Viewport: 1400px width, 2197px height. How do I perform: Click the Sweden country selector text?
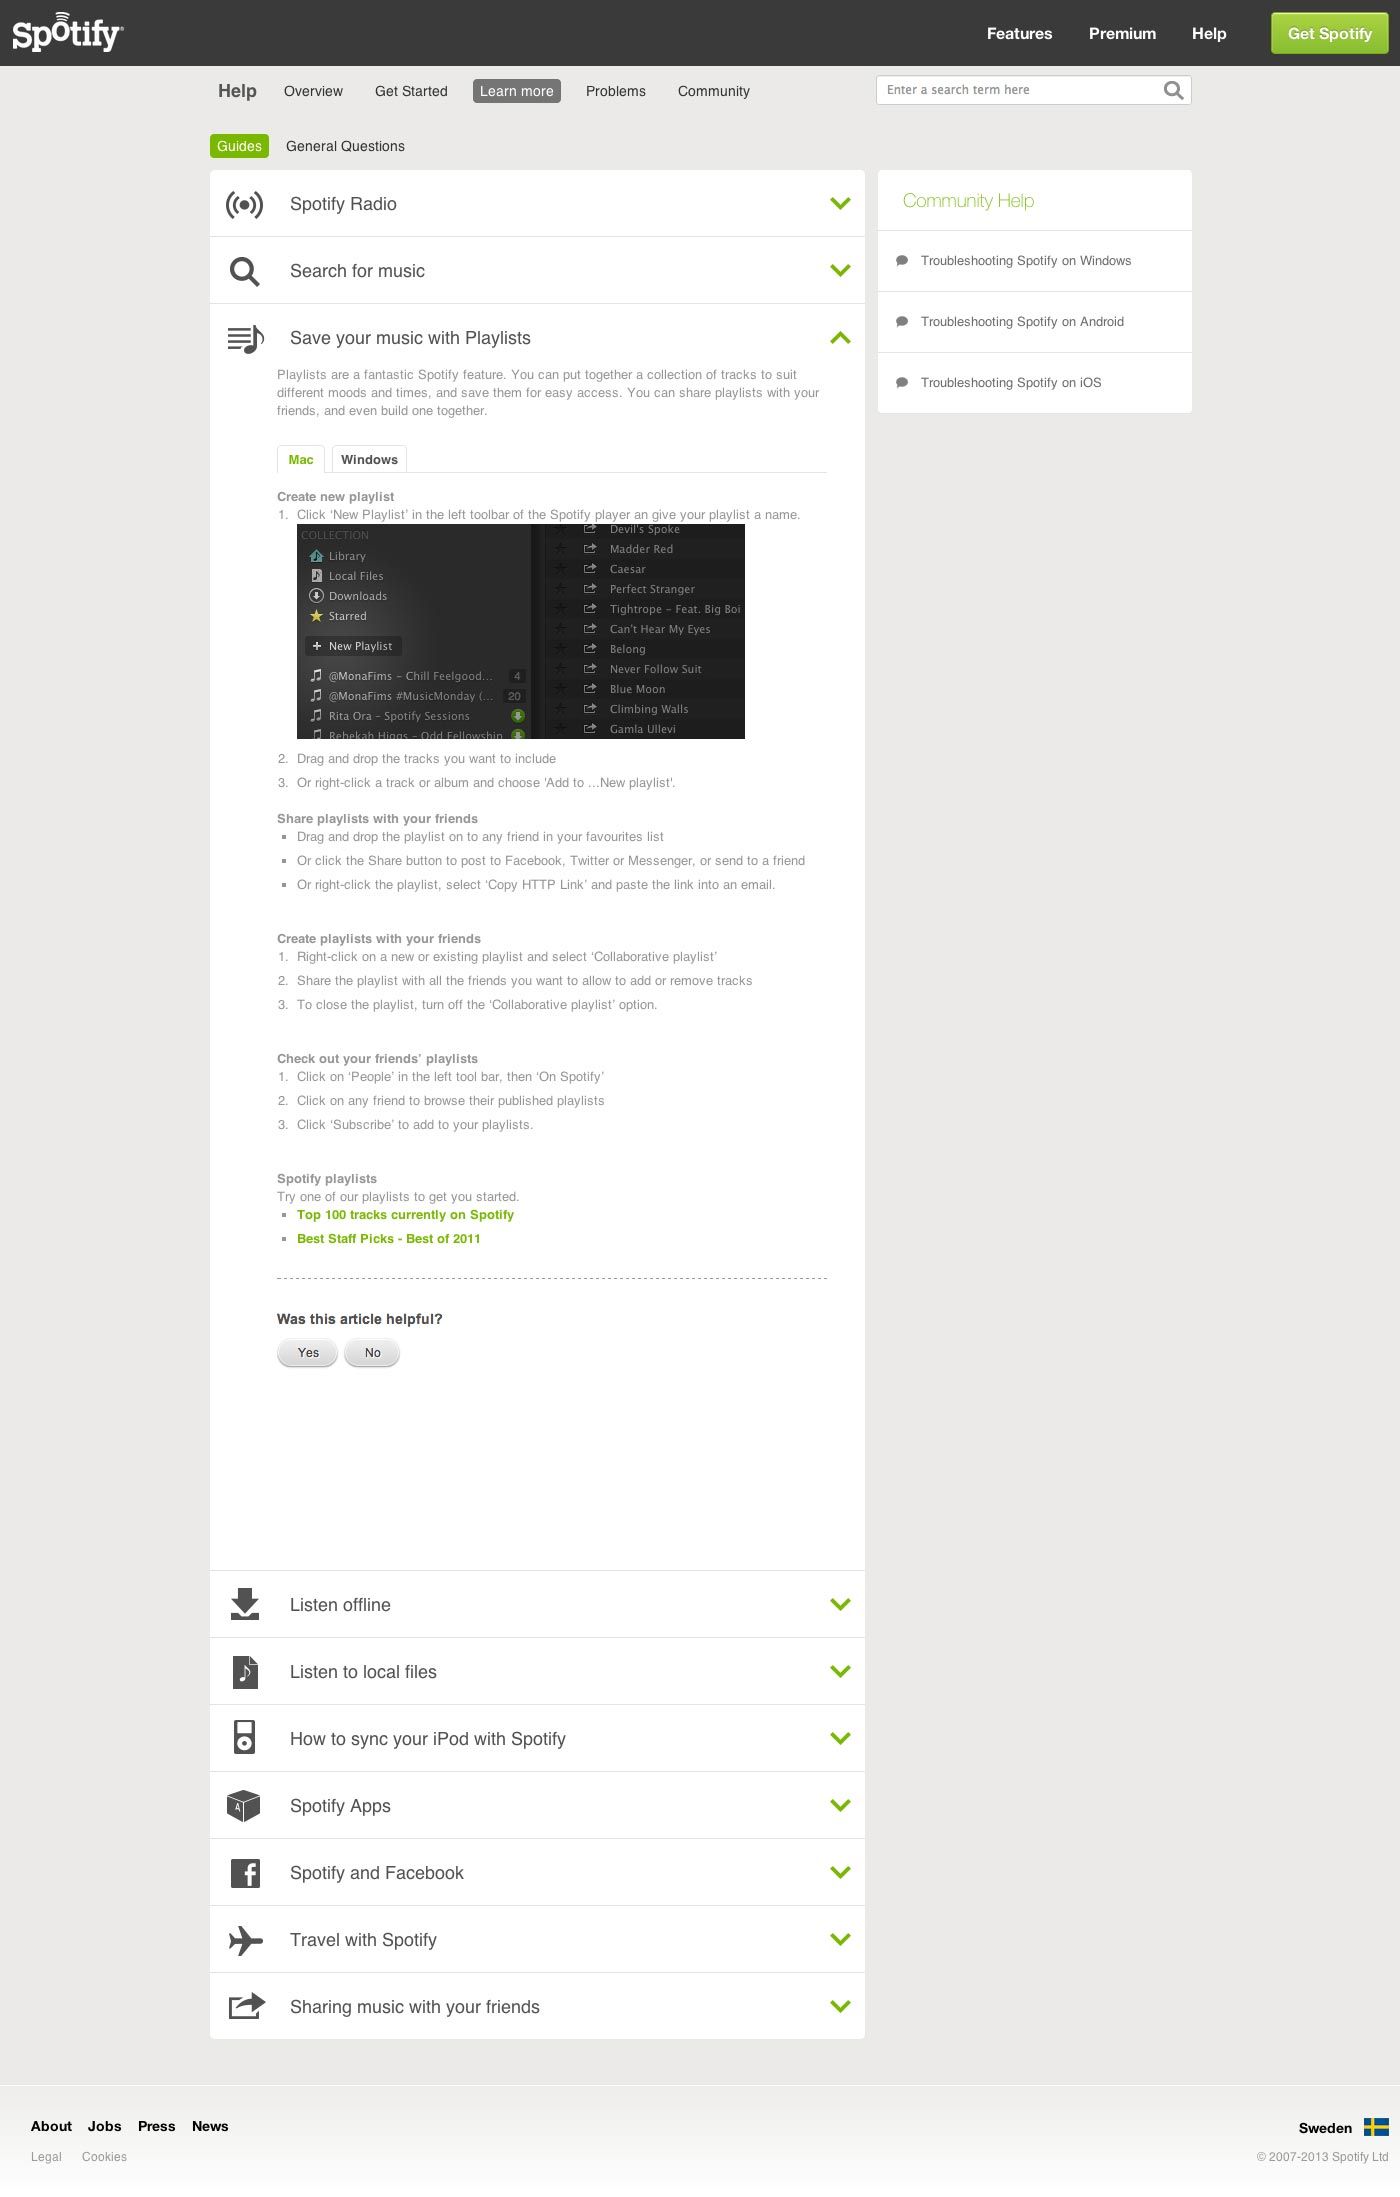point(1325,2128)
